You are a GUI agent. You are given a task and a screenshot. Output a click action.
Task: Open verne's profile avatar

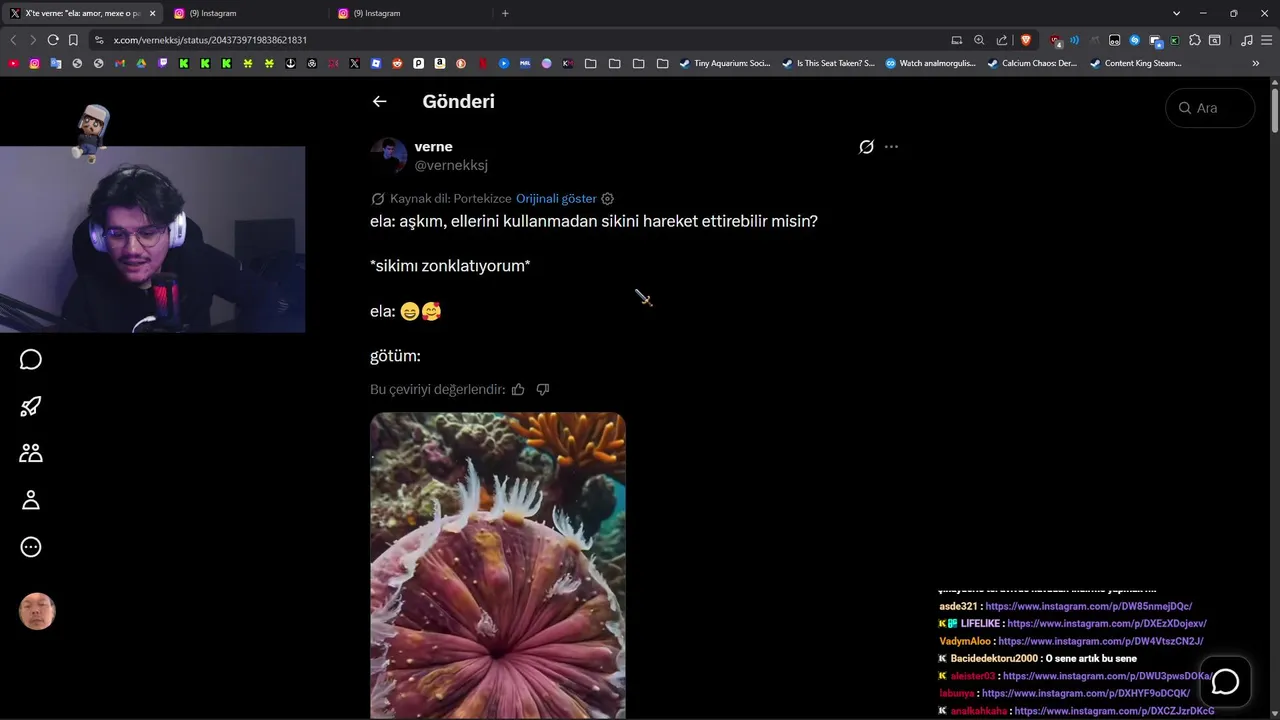pos(388,156)
